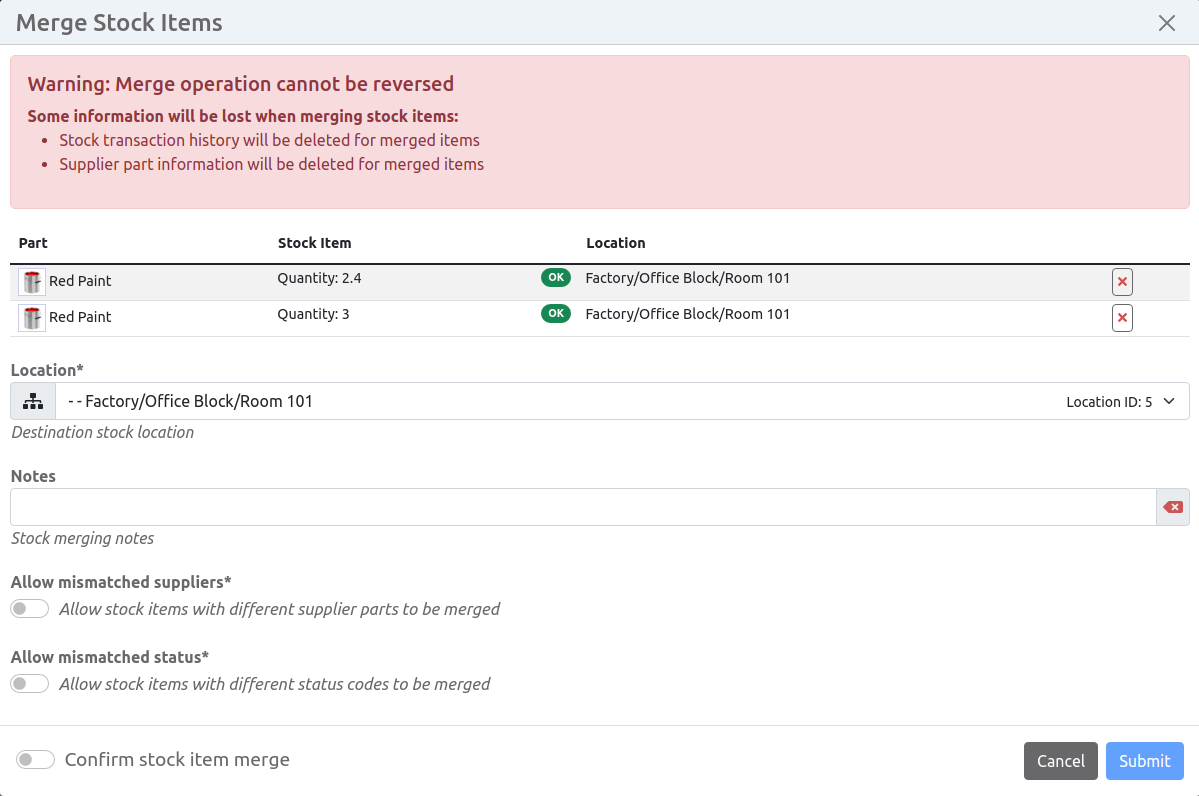Enable Allow mismatched status toggle
Screen dimensions: 1199x796
[x=30, y=684]
